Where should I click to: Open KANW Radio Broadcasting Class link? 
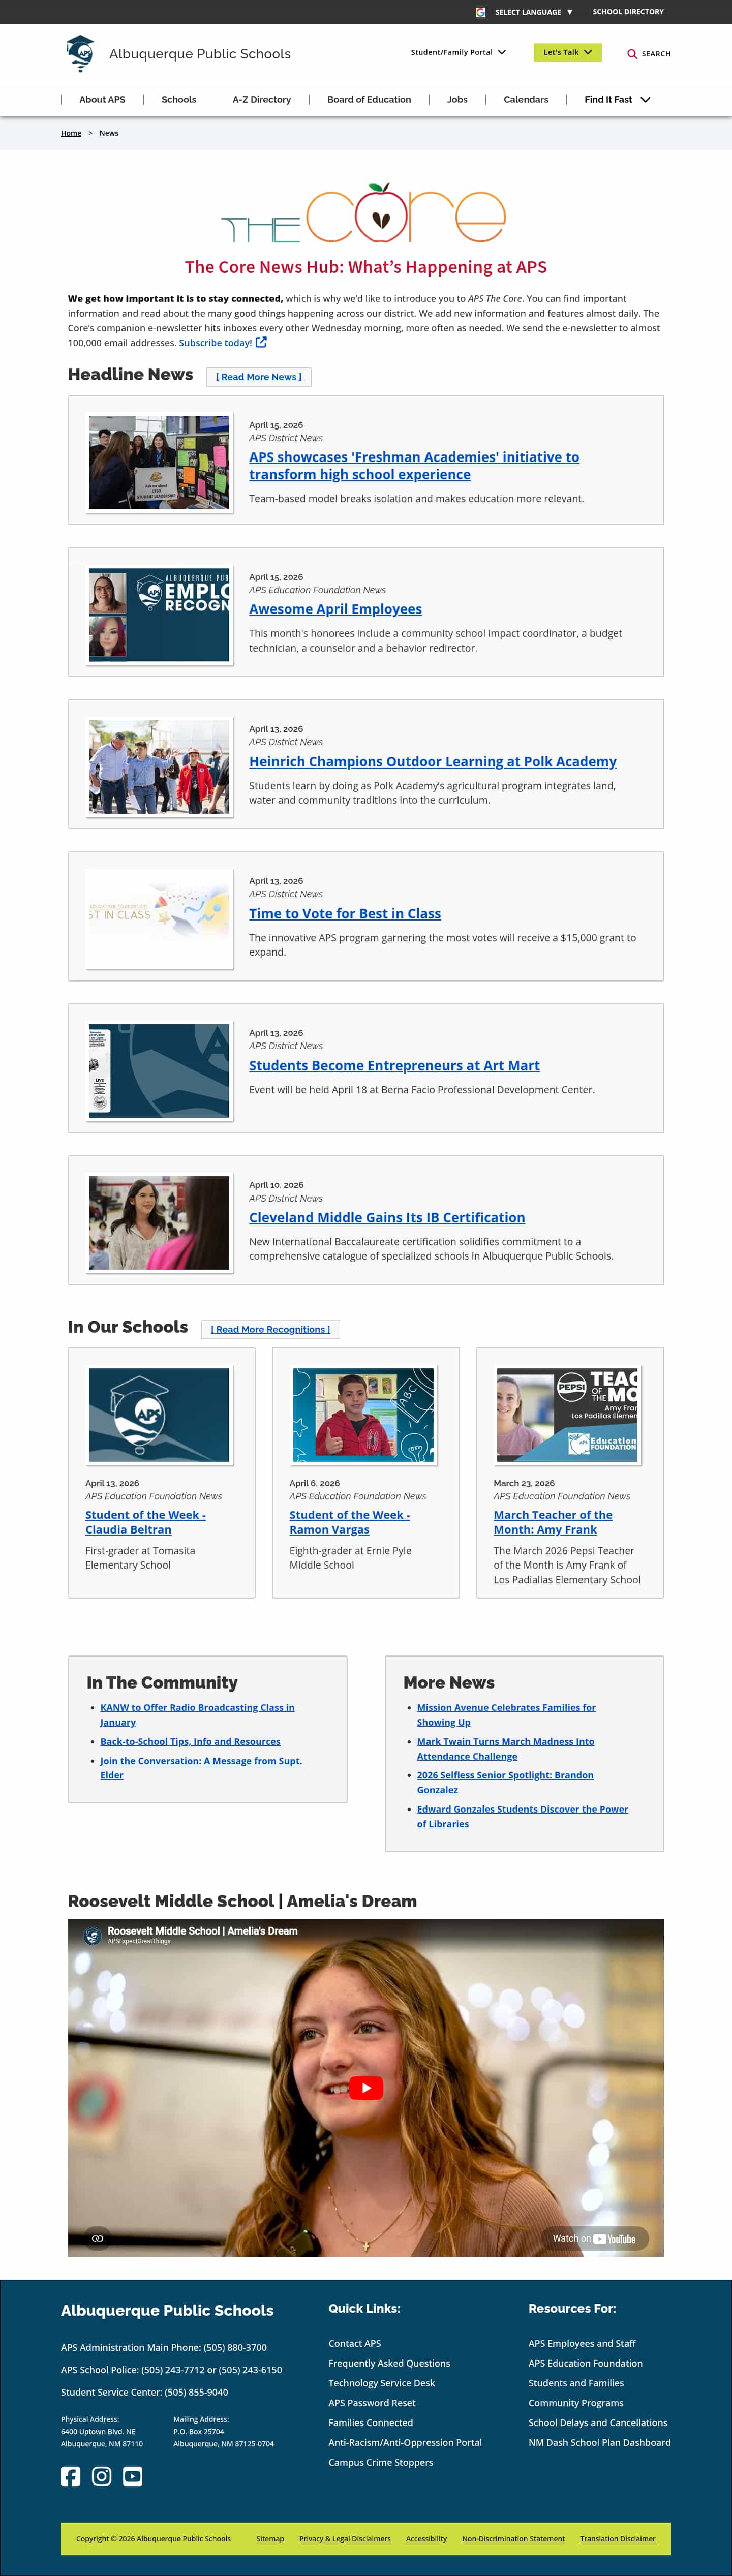coord(197,1715)
